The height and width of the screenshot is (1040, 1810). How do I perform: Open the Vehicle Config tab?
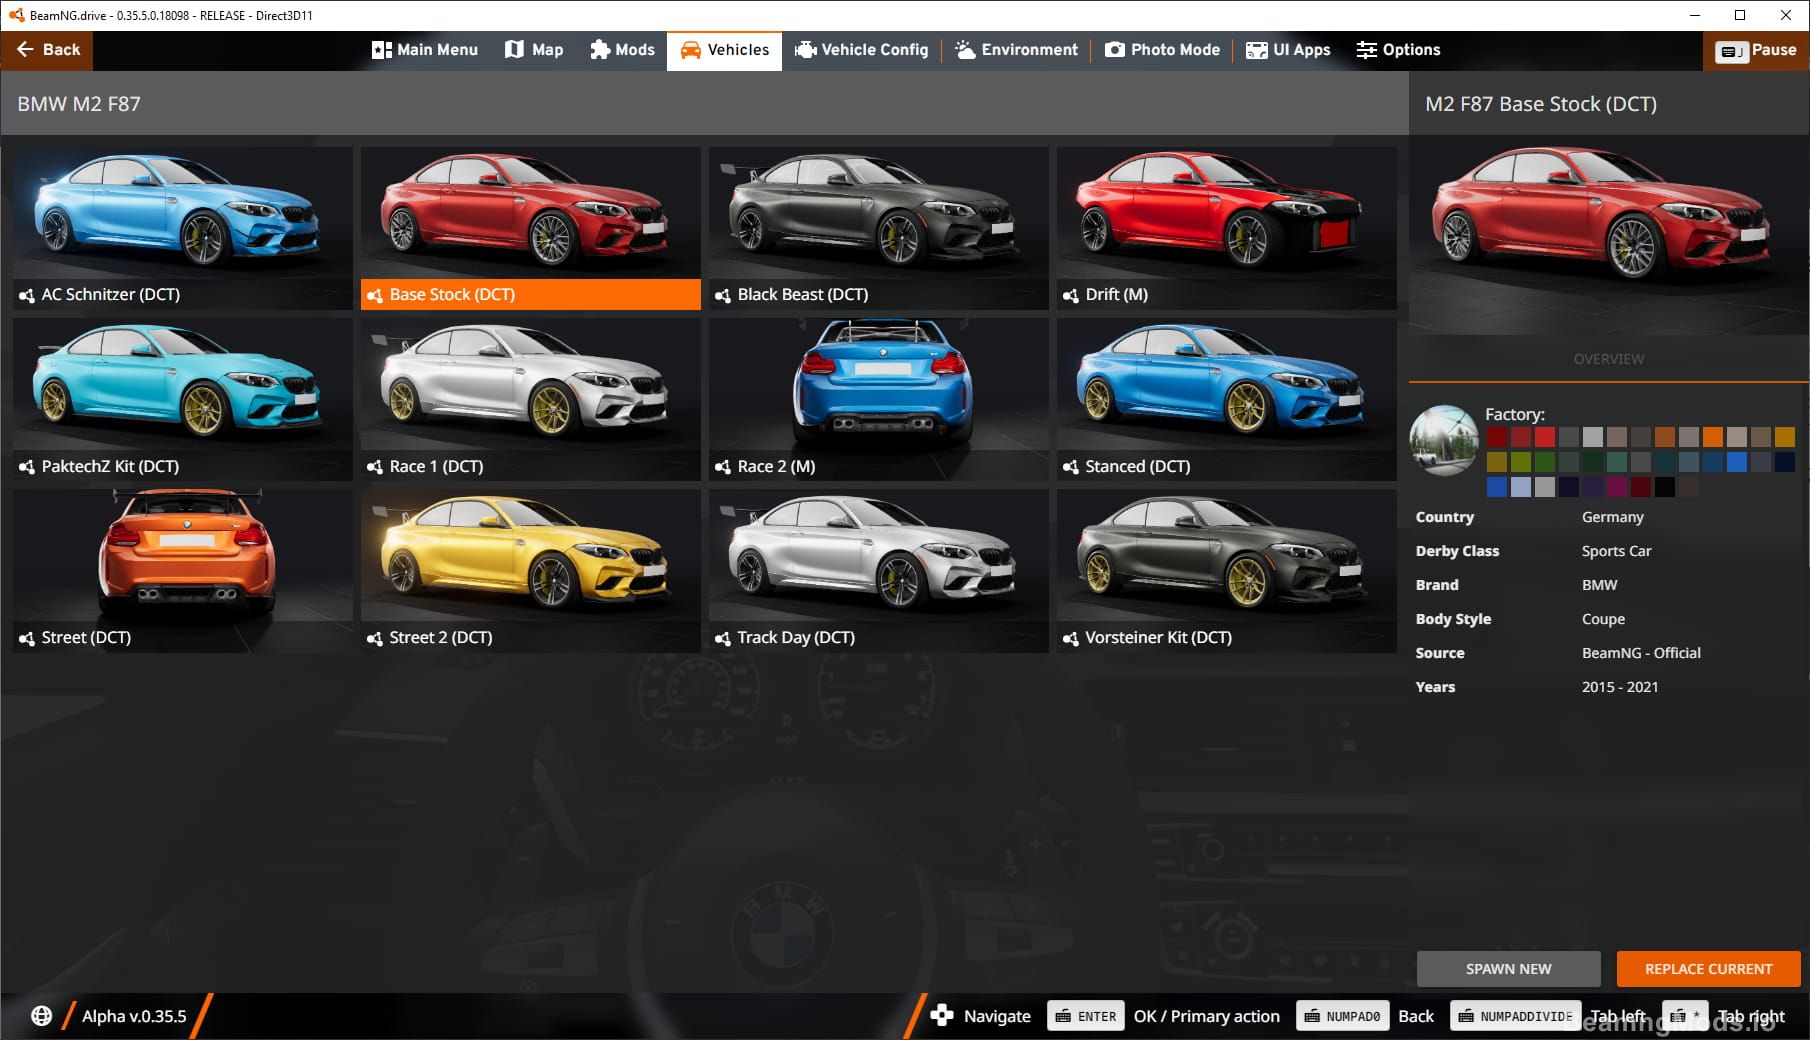(x=861, y=50)
